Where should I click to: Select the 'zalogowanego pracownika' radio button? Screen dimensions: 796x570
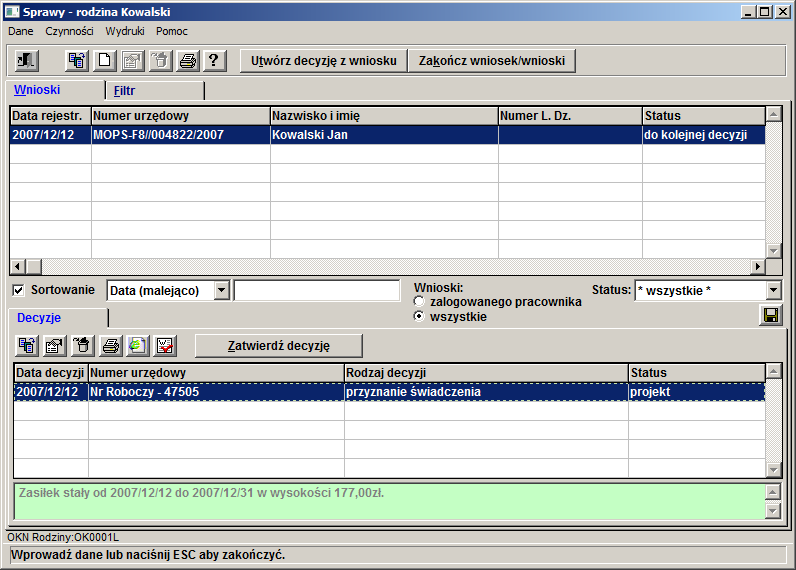click(419, 301)
